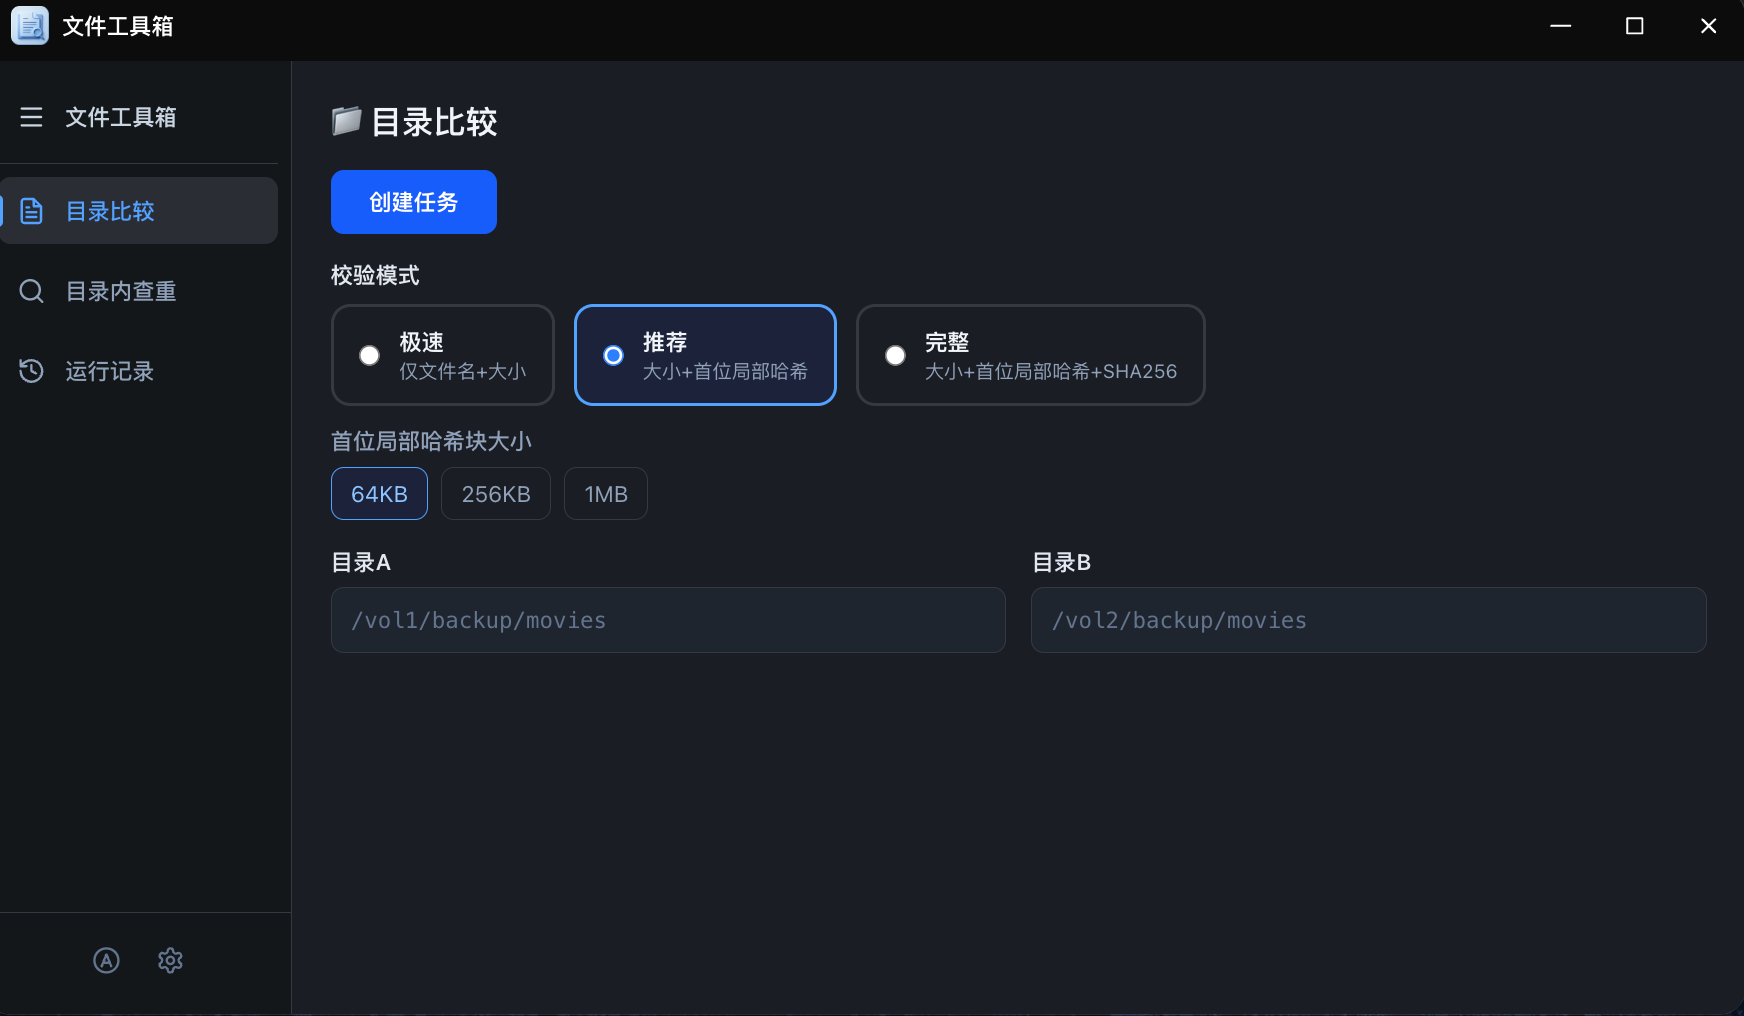Focus the 目录A path input field
Image resolution: width=1744 pixels, height=1016 pixels.
668,620
